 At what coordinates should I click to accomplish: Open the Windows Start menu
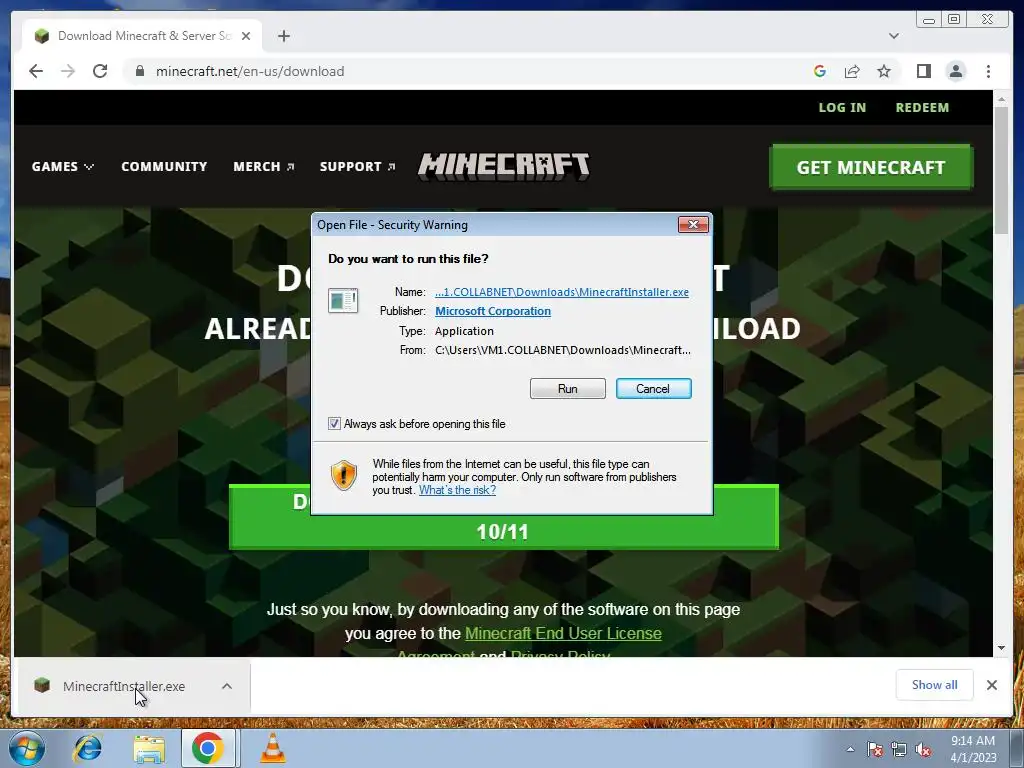click(x=27, y=748)
